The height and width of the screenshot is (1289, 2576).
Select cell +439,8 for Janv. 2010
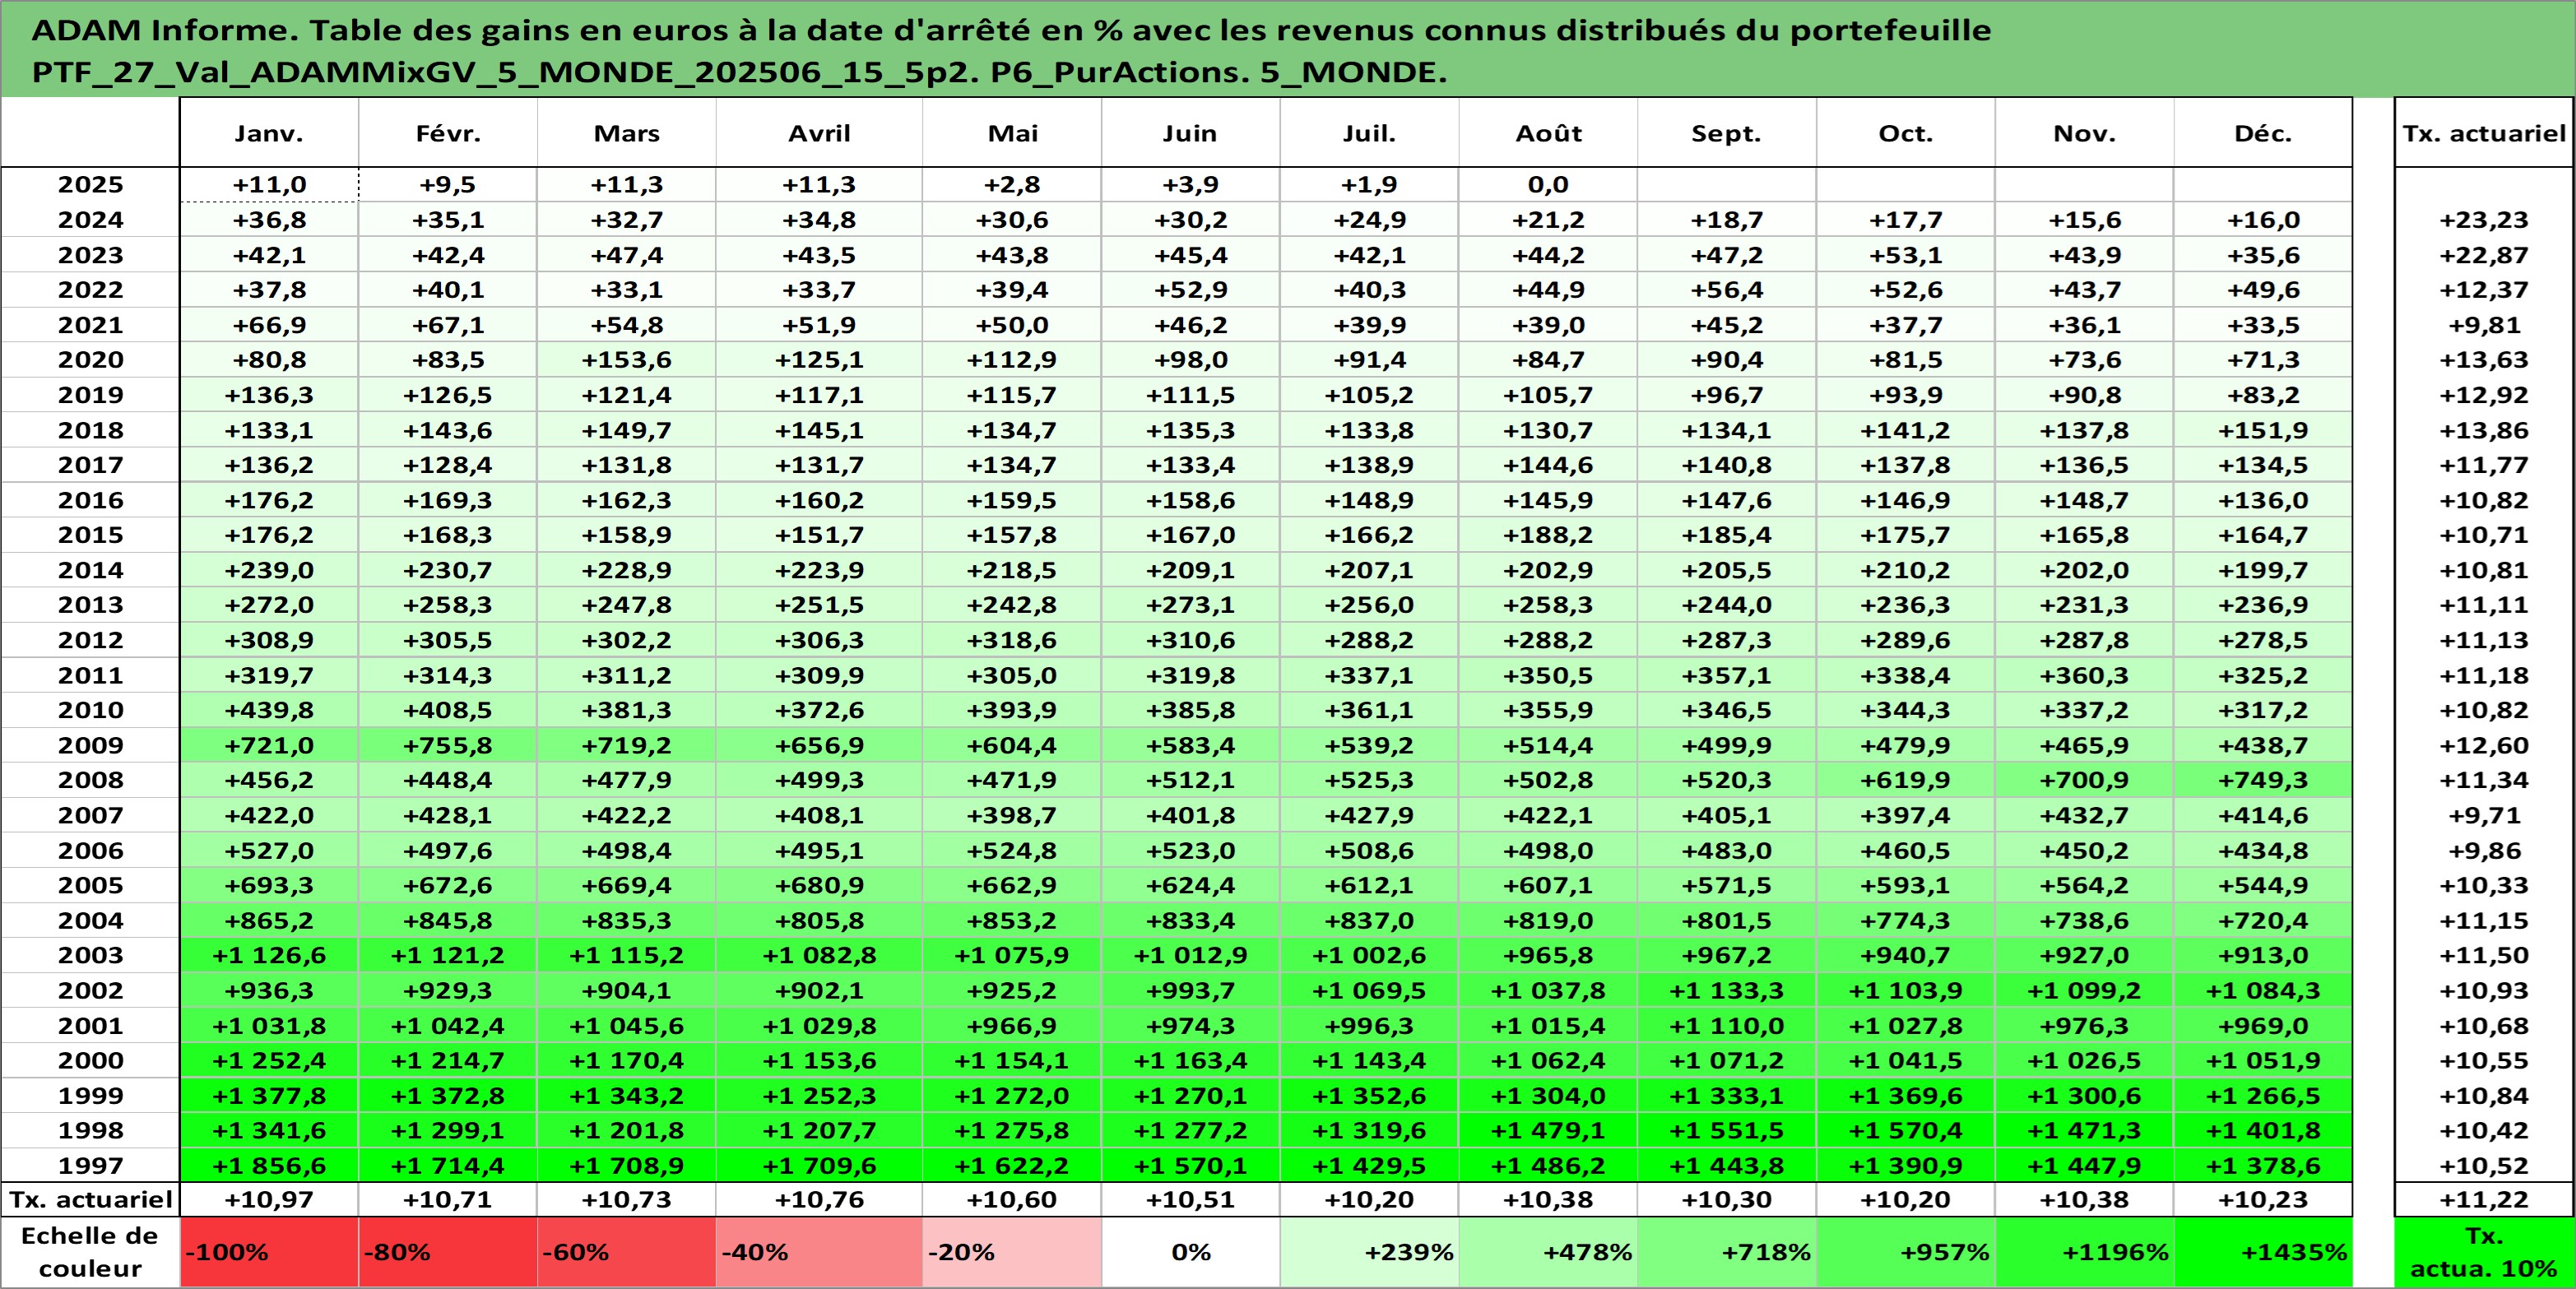click(269, 710)
